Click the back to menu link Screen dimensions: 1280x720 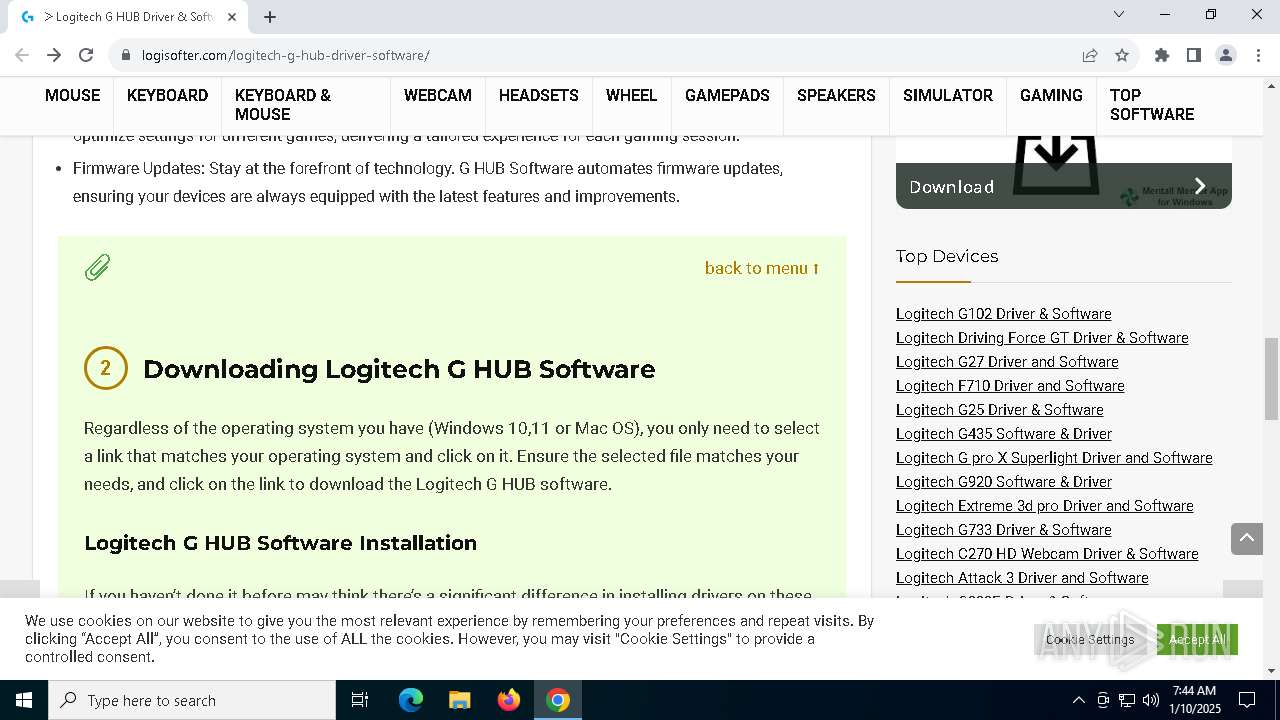click(762, 268)
